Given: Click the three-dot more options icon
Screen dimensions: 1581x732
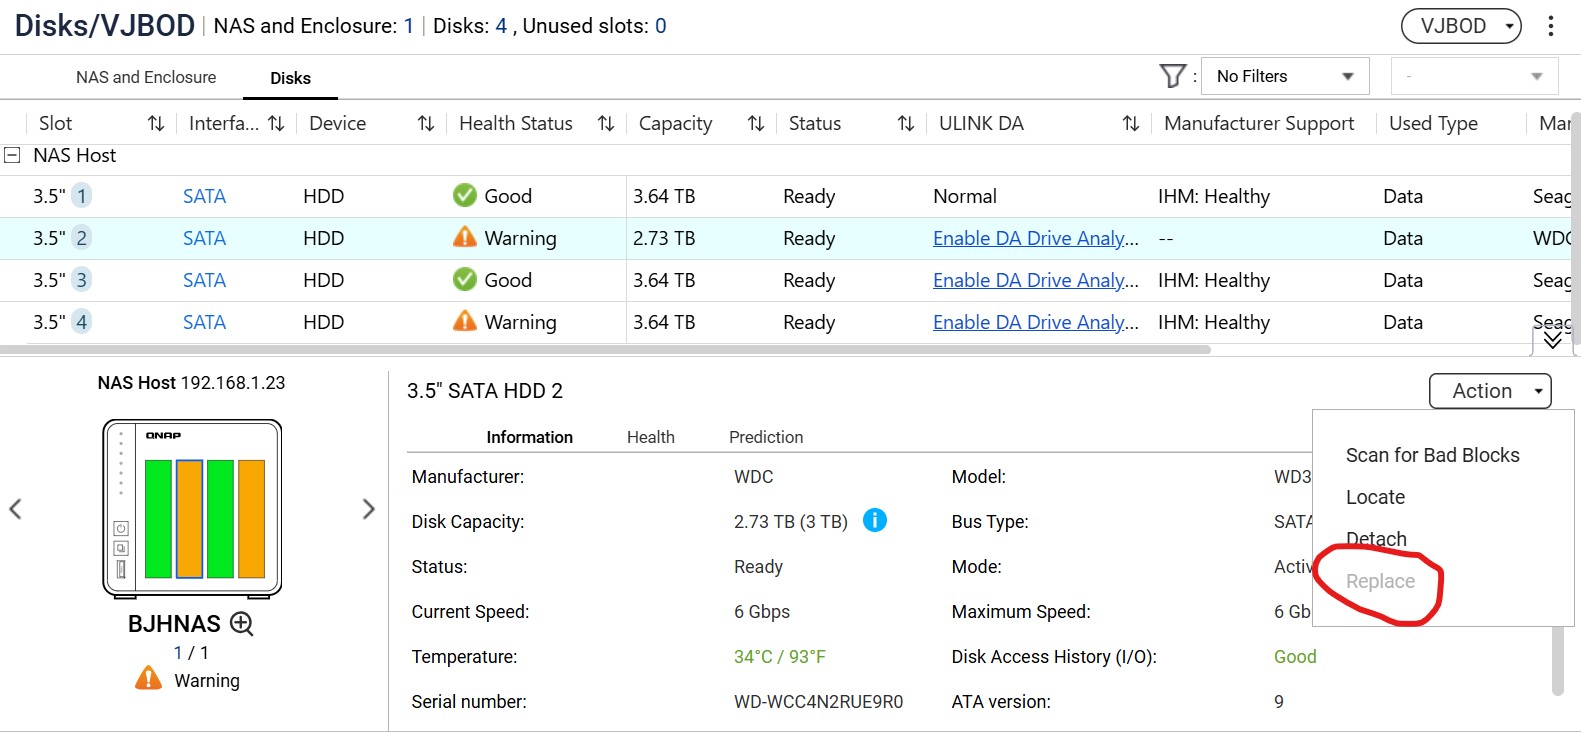Looking at the screenshot, I should click(1550, 26).
